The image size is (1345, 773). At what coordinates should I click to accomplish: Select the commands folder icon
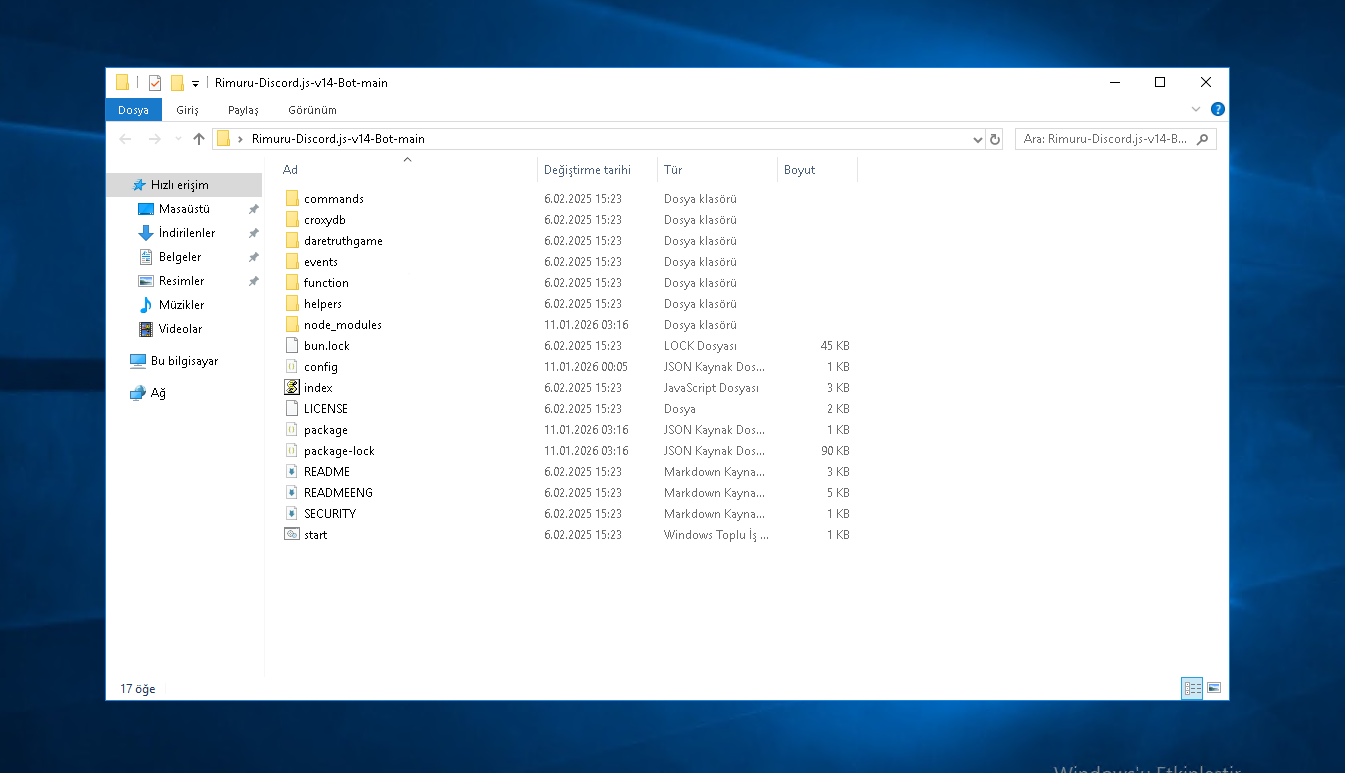(292, 199)
